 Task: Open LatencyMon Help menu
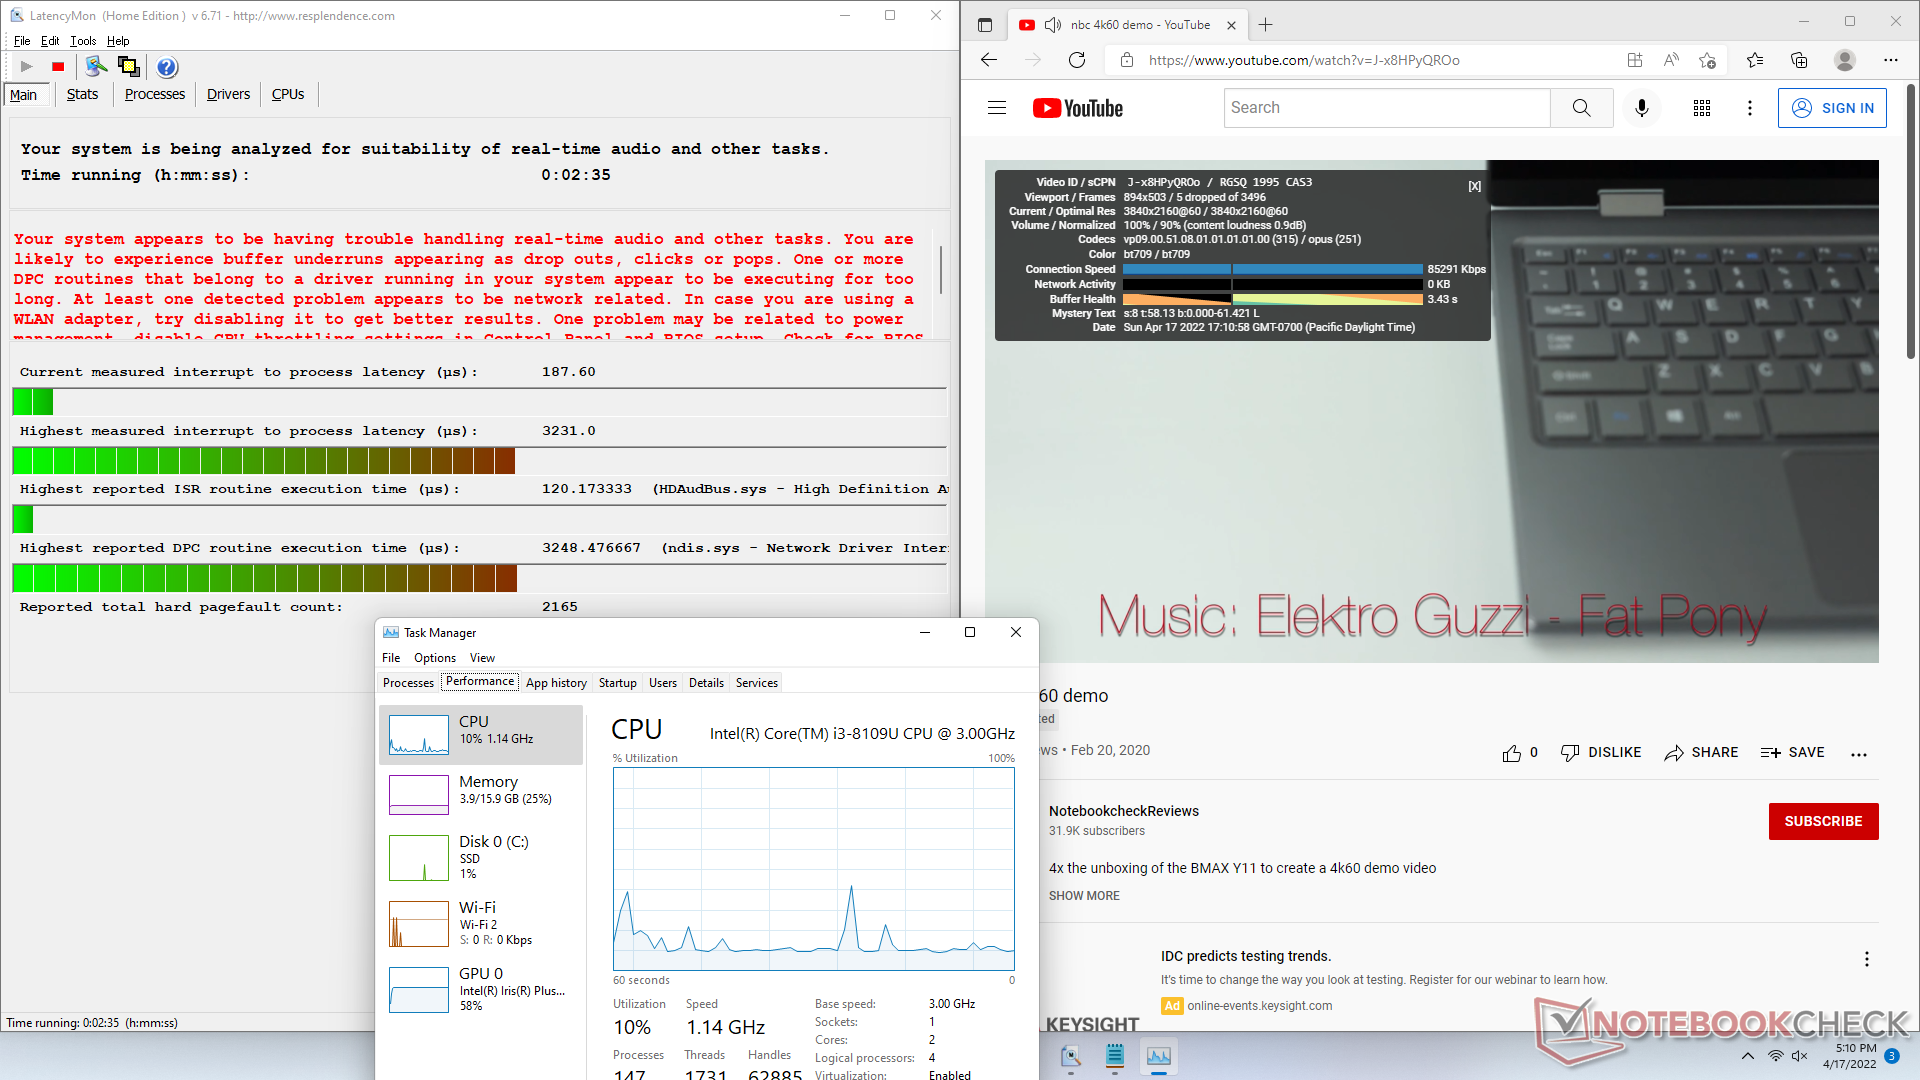click(118, 41)
